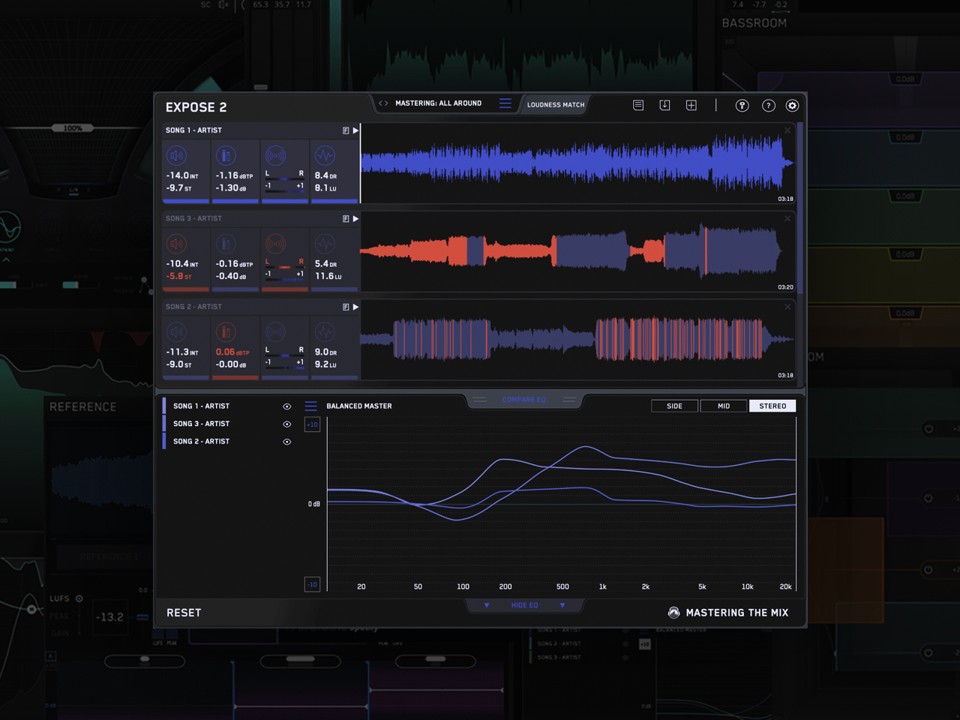Click Song 3 true peak meter icon

click(x=226, y=244)
